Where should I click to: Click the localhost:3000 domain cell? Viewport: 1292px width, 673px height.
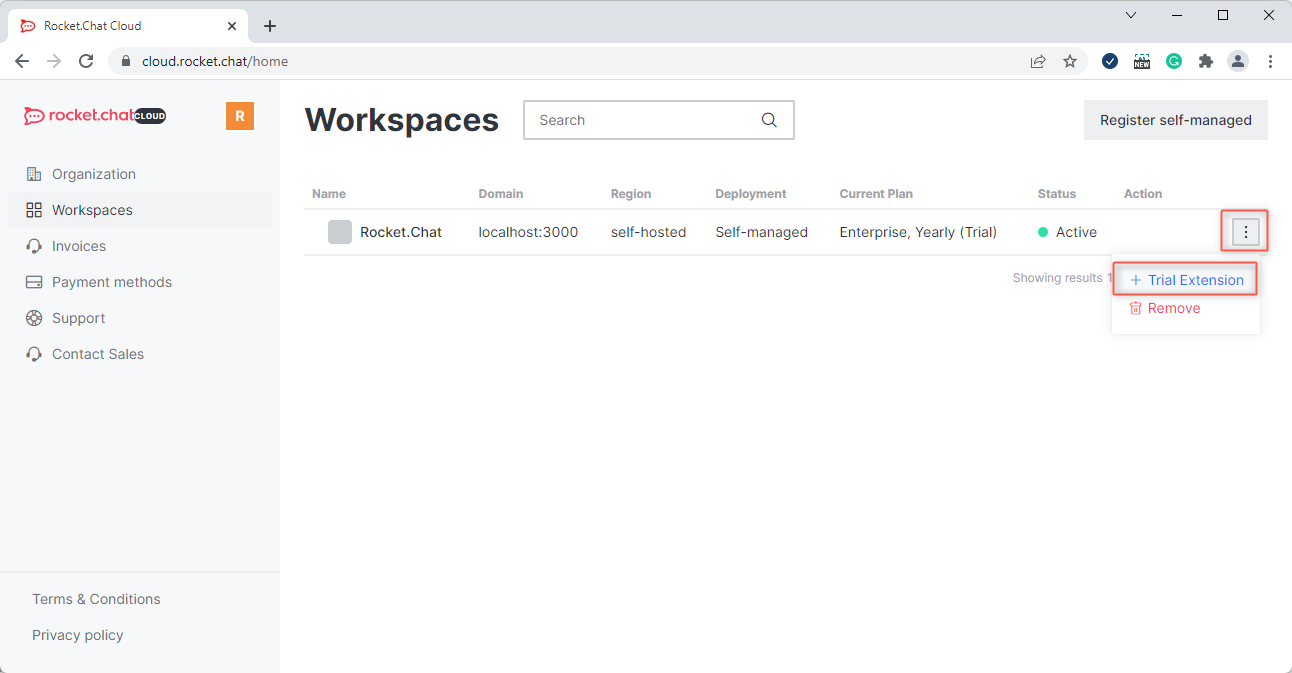(528, 232)
